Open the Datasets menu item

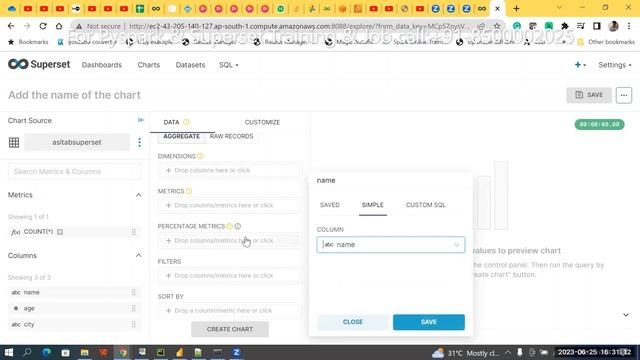[190, 65]
